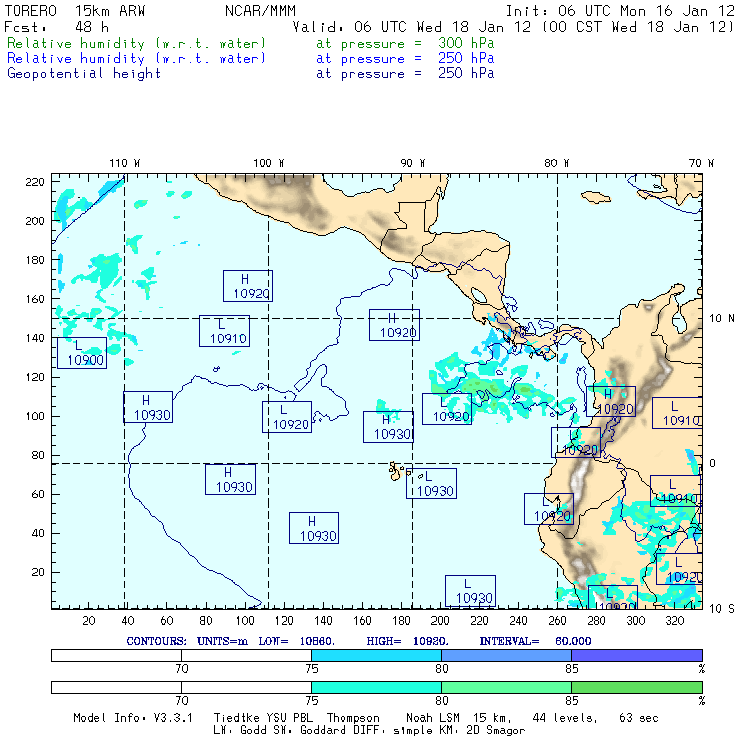
Task: Click the '80 W' longitude label
Action: pos(556,163)
